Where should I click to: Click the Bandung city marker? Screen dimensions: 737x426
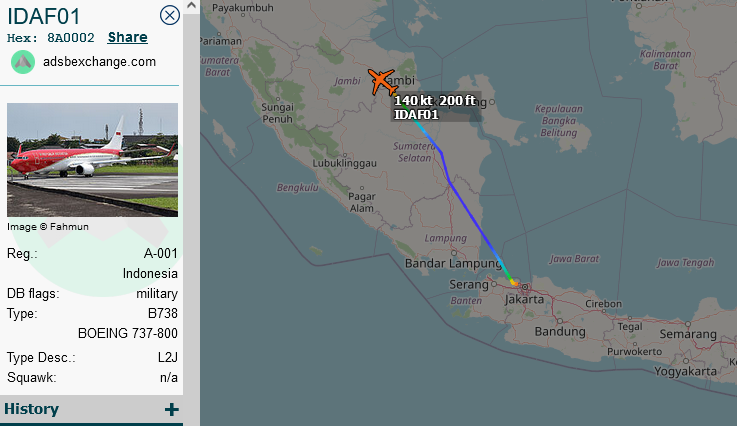(x=560, y=321)
